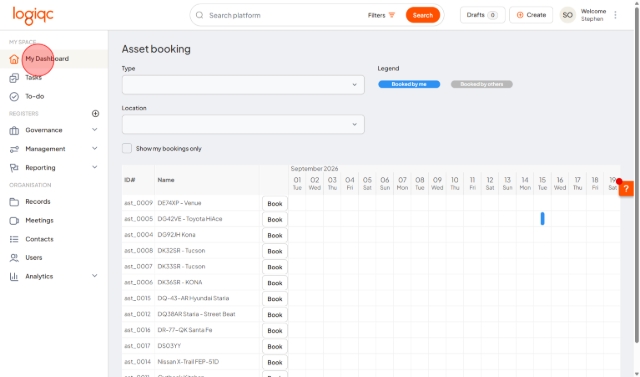The width and height of the screenshot is (640, 377).
Task: Expand the Management chevron
Action: click(x=94, y=149)
